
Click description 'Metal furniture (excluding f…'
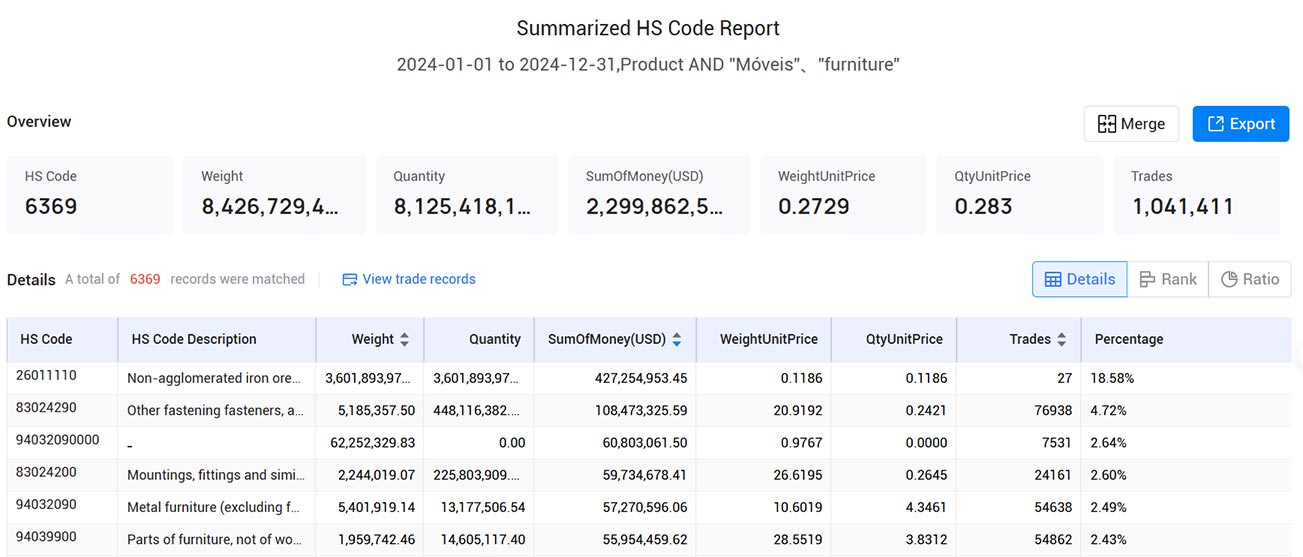[213, 507]
